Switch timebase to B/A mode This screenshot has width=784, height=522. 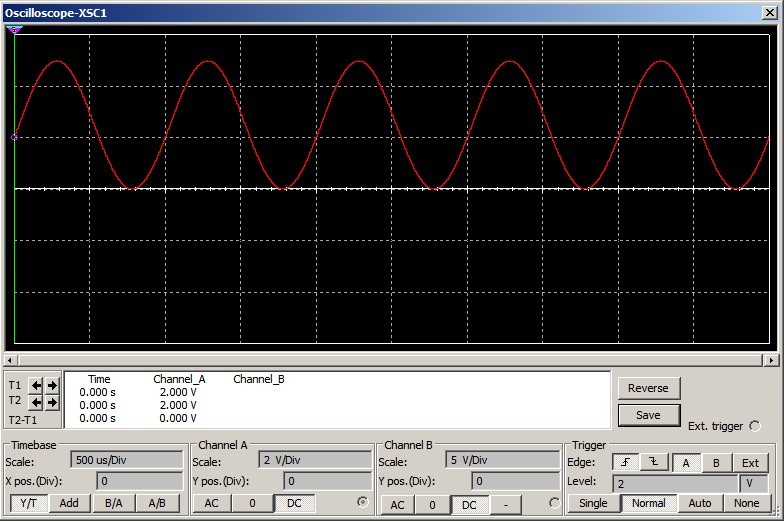pos(114,503)
